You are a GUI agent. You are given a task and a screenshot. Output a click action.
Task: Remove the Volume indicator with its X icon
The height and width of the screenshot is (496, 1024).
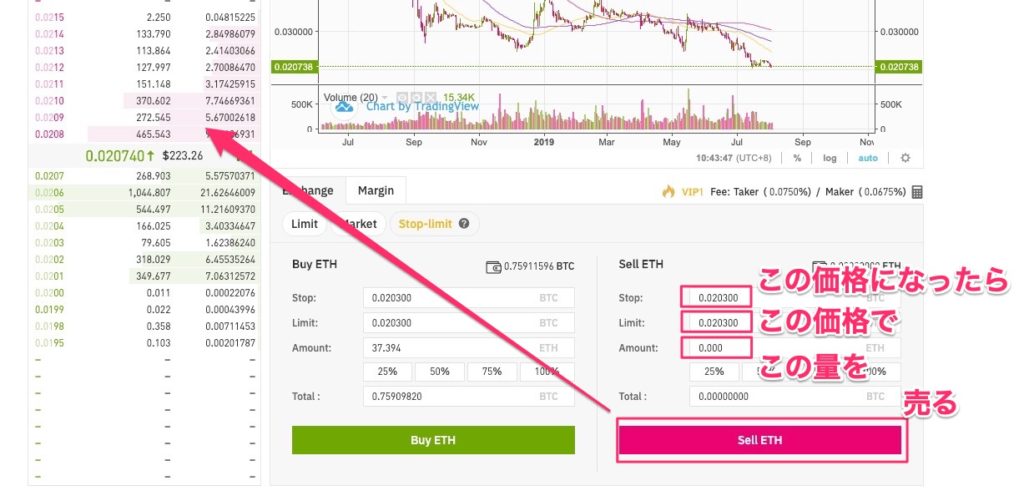(x=431, y=98)
